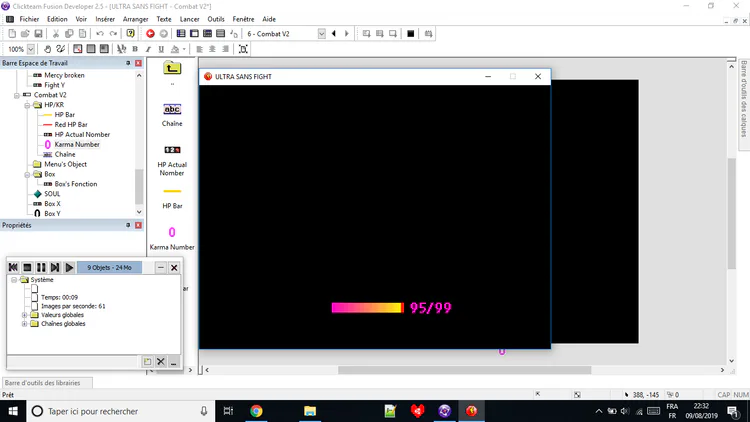Open the Lancer menu
The width and height of the screenshot is (750, 422).
point(189,19)
